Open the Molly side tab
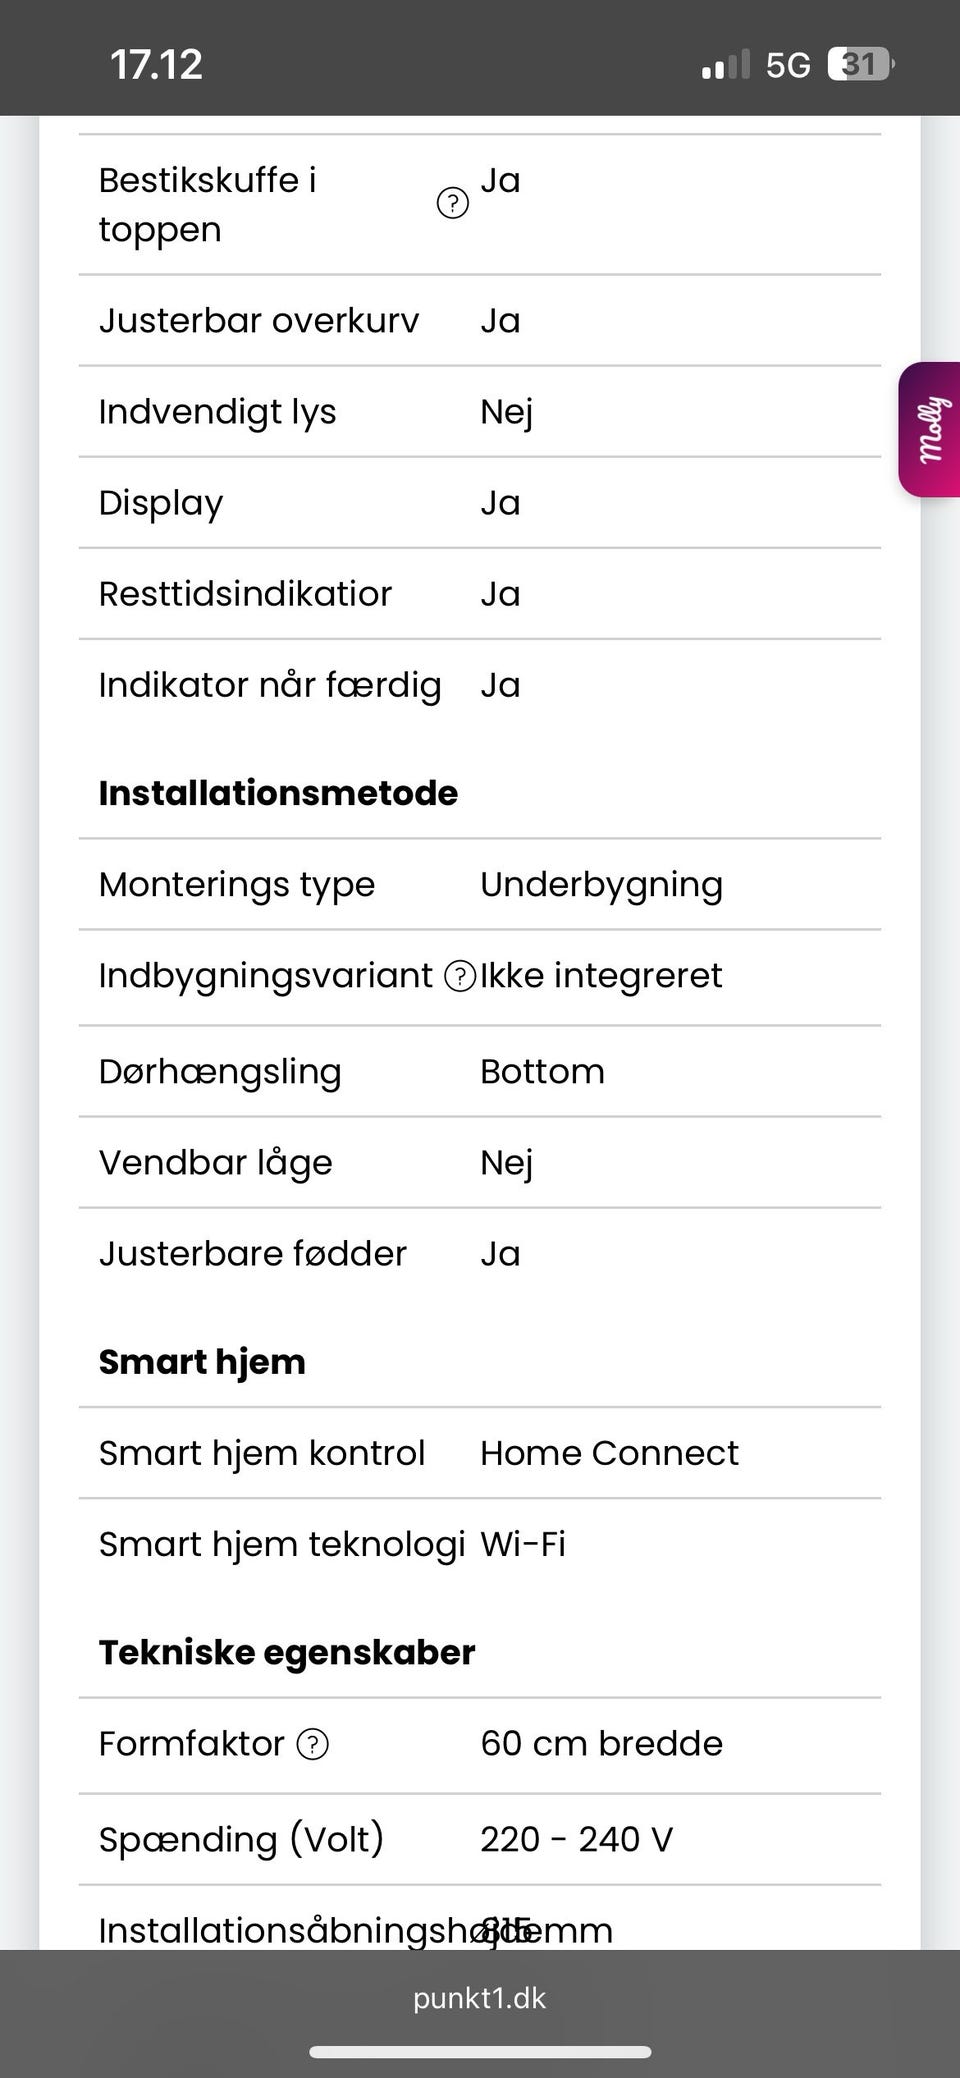 [x=930, y=430]
